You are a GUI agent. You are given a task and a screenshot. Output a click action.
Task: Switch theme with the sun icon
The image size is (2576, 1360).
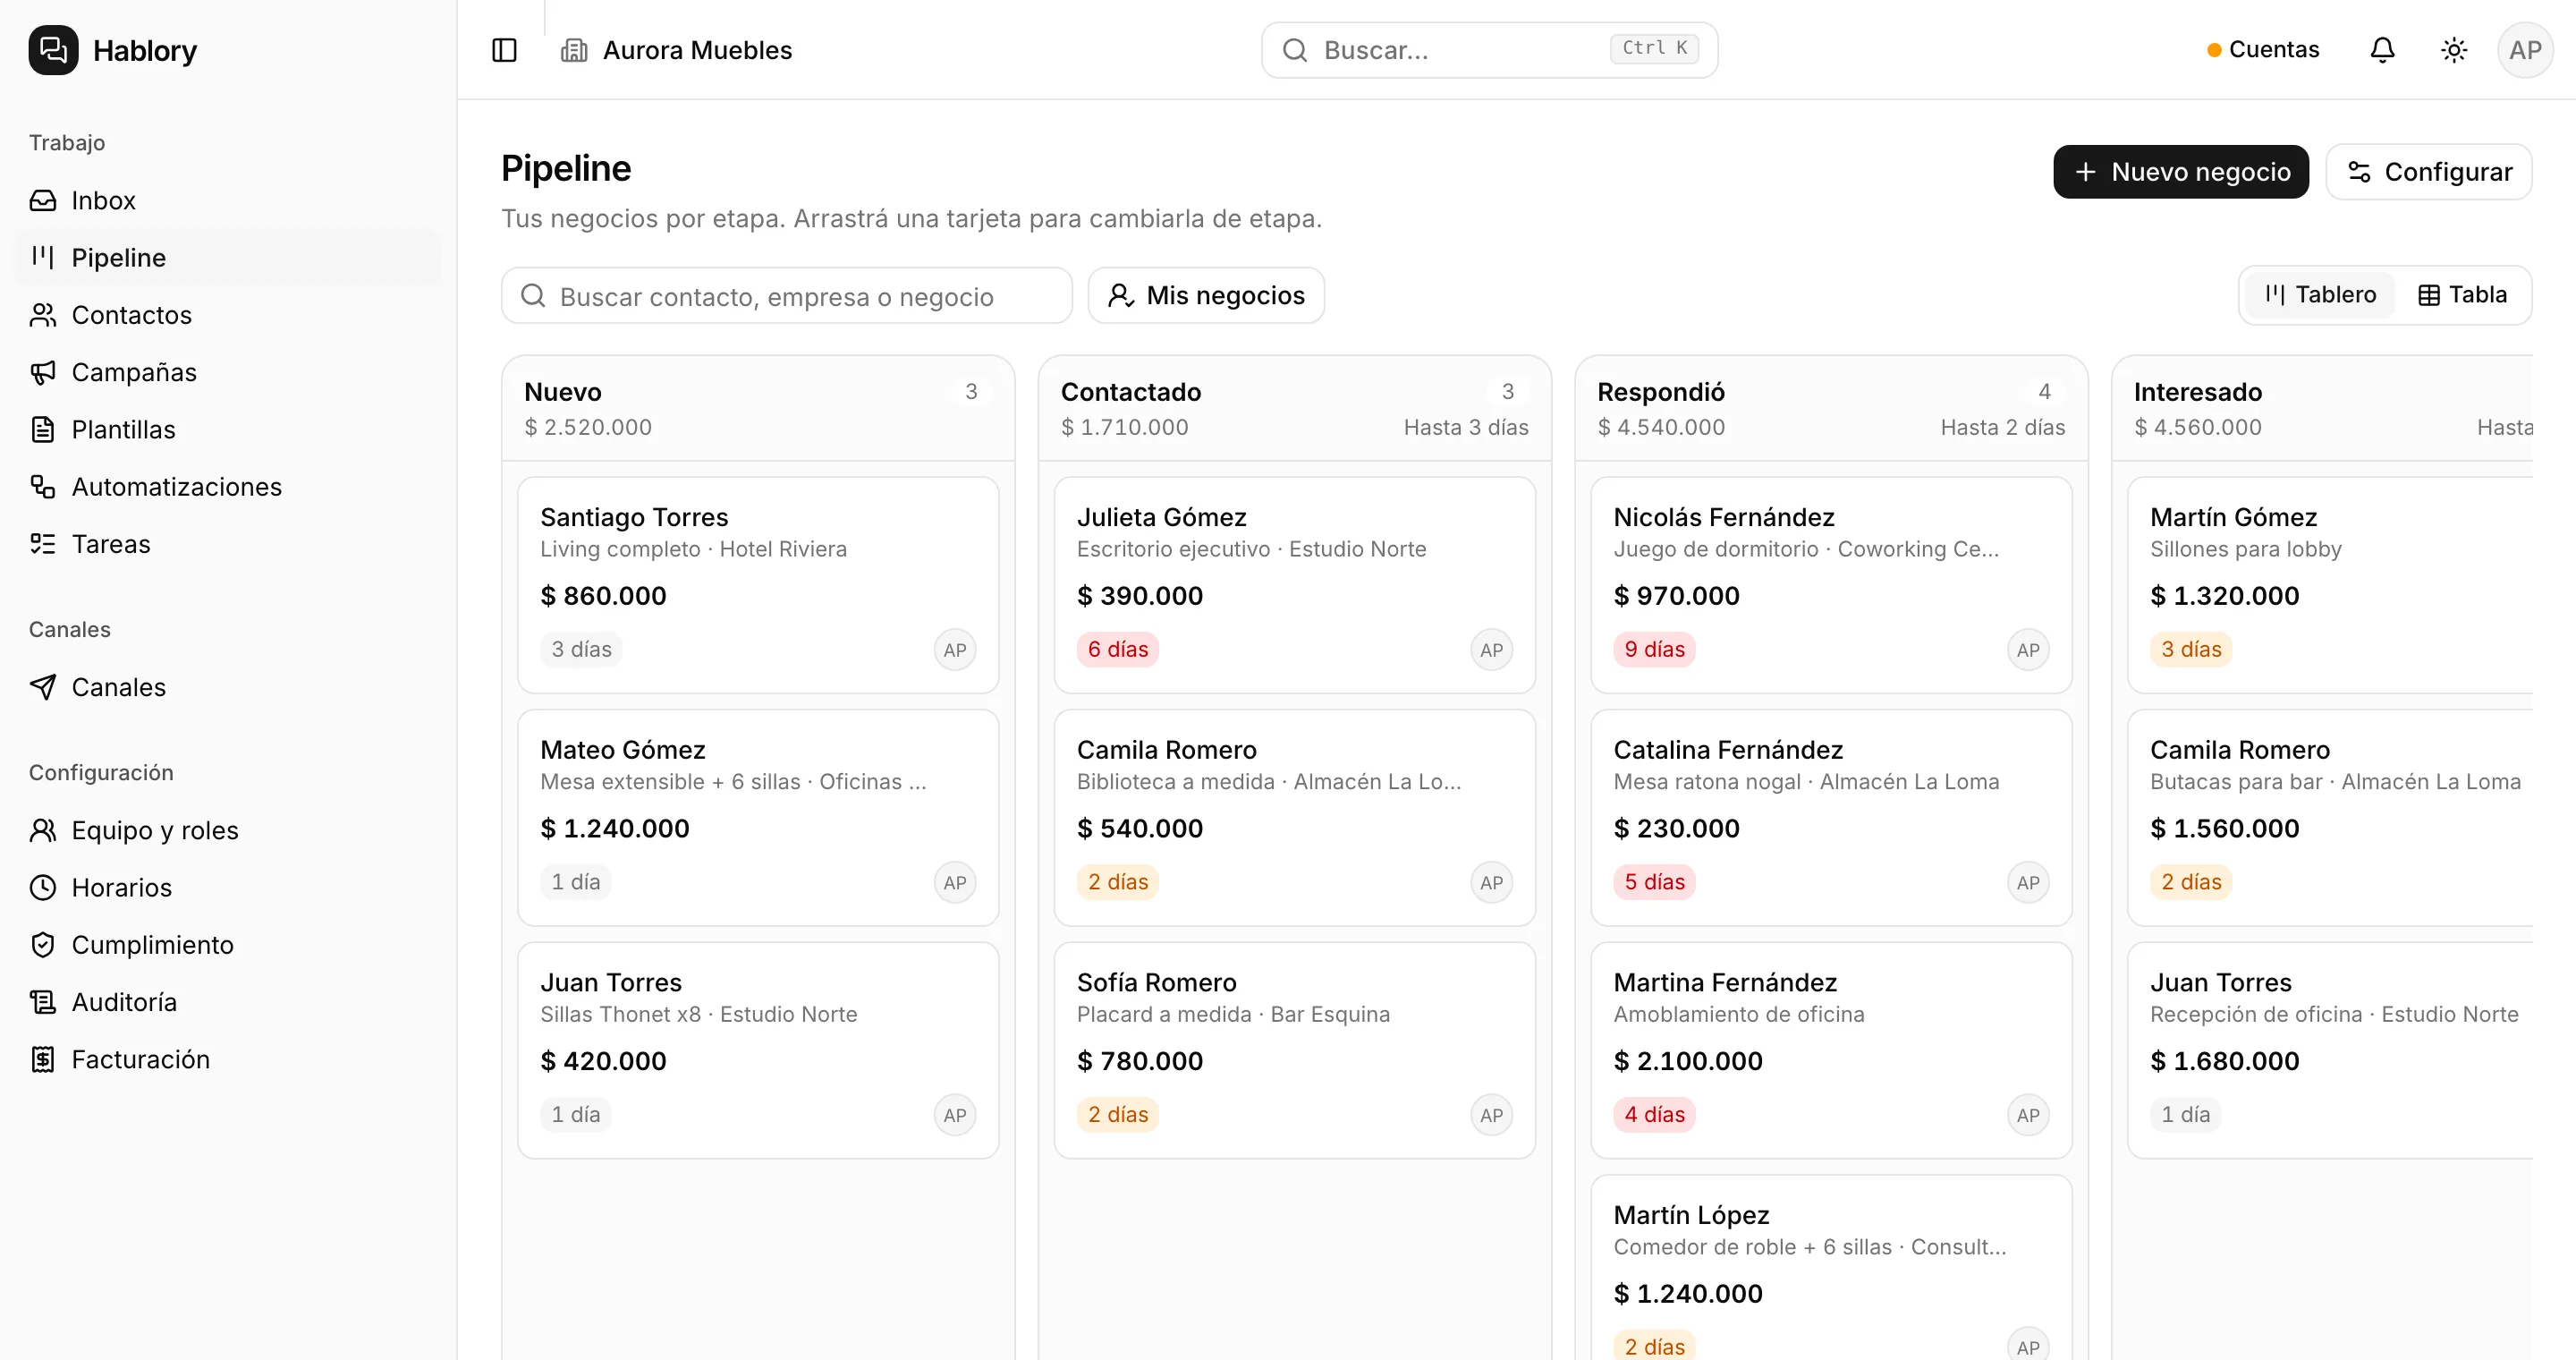click(2453, 50)
